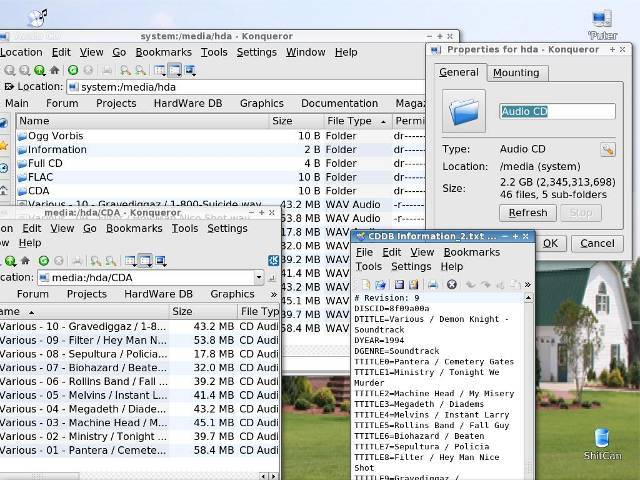
Task: Click system:/media/hda Location address field
Action: click(x=247, y=87)
